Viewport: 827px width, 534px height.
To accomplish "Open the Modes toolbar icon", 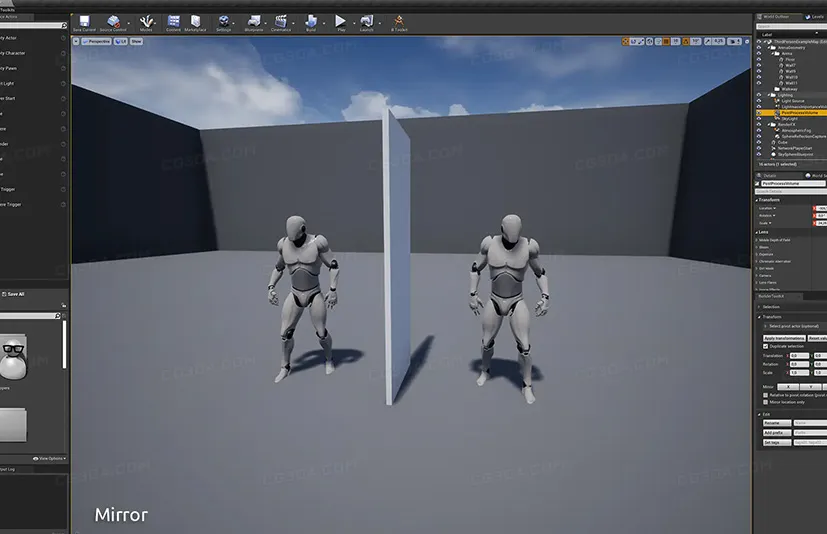I will (x=146, y=23).
